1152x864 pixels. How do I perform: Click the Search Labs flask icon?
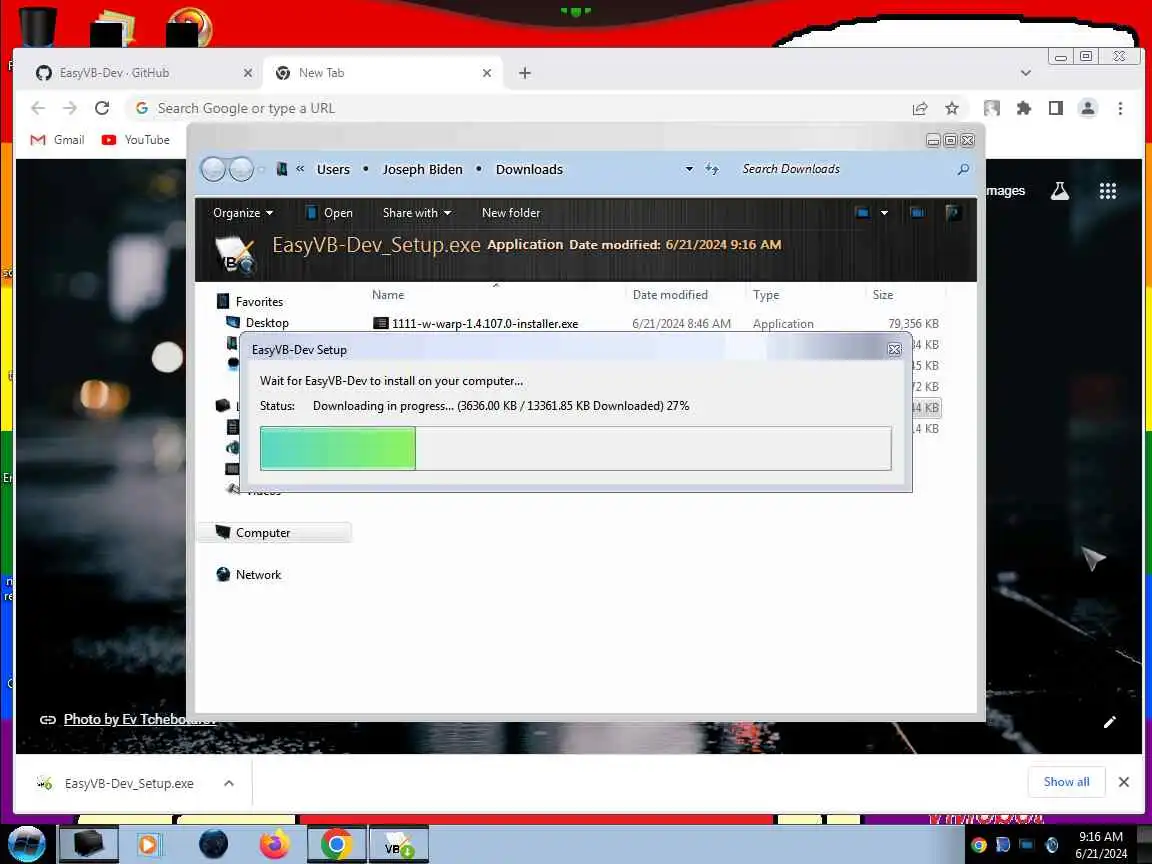pyautogui.click(x=1059, y=191)
